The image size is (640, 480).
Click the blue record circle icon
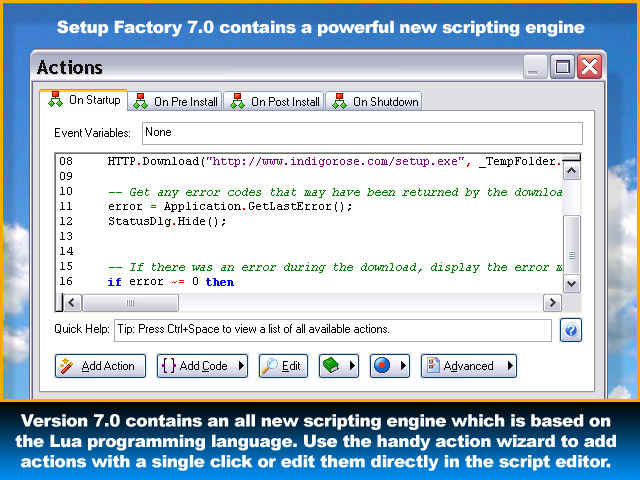click(382, 365)
